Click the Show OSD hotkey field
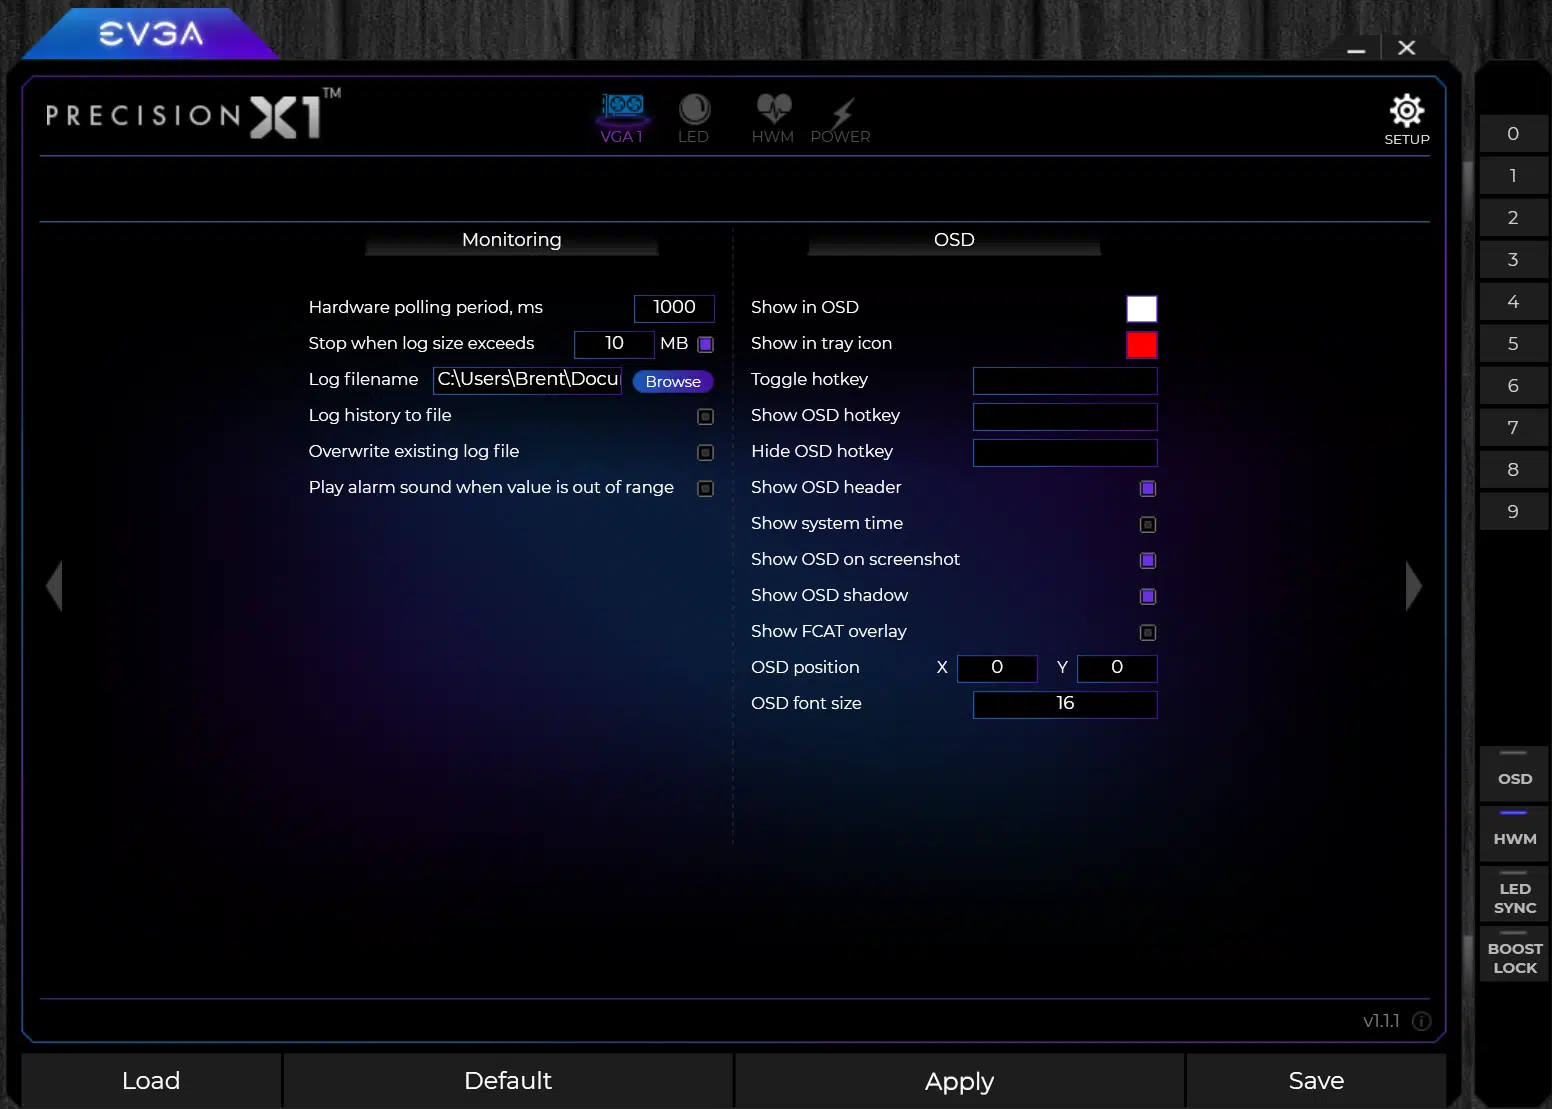This screenshot has width=1552, height=1109. pos(1065,416)
